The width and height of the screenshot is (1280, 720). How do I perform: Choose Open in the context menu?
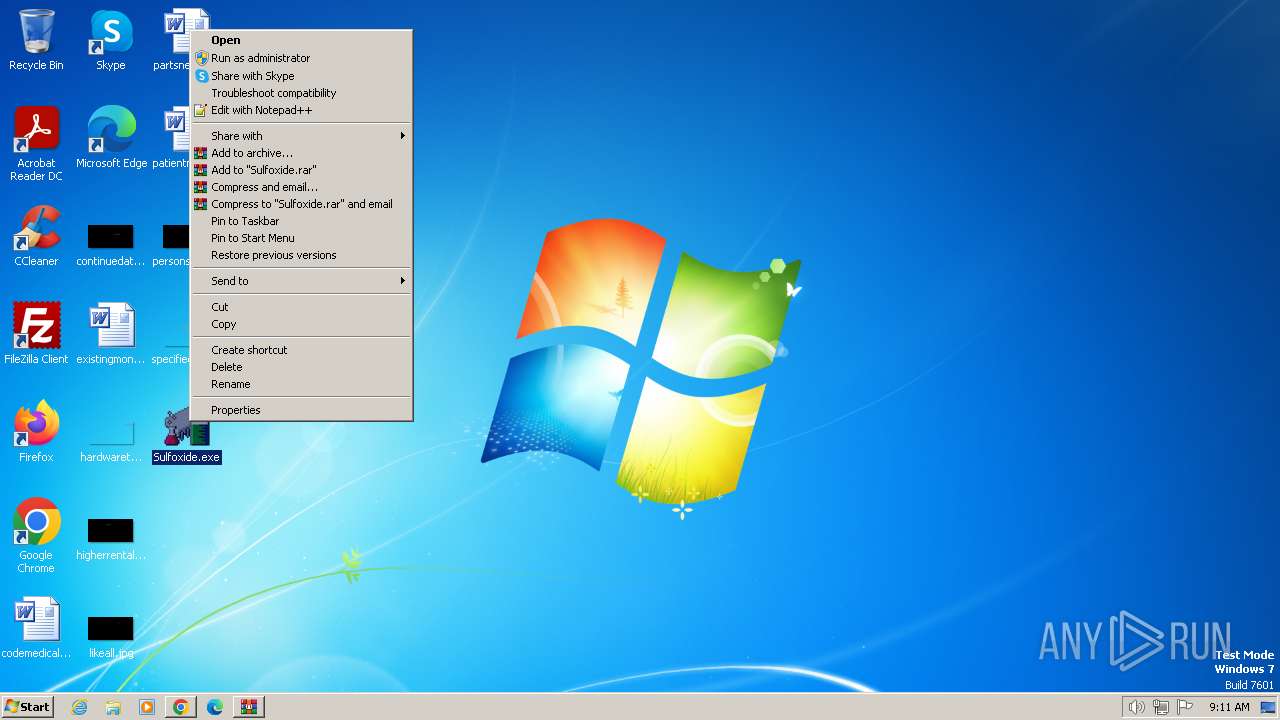click(x=301, y=40)
